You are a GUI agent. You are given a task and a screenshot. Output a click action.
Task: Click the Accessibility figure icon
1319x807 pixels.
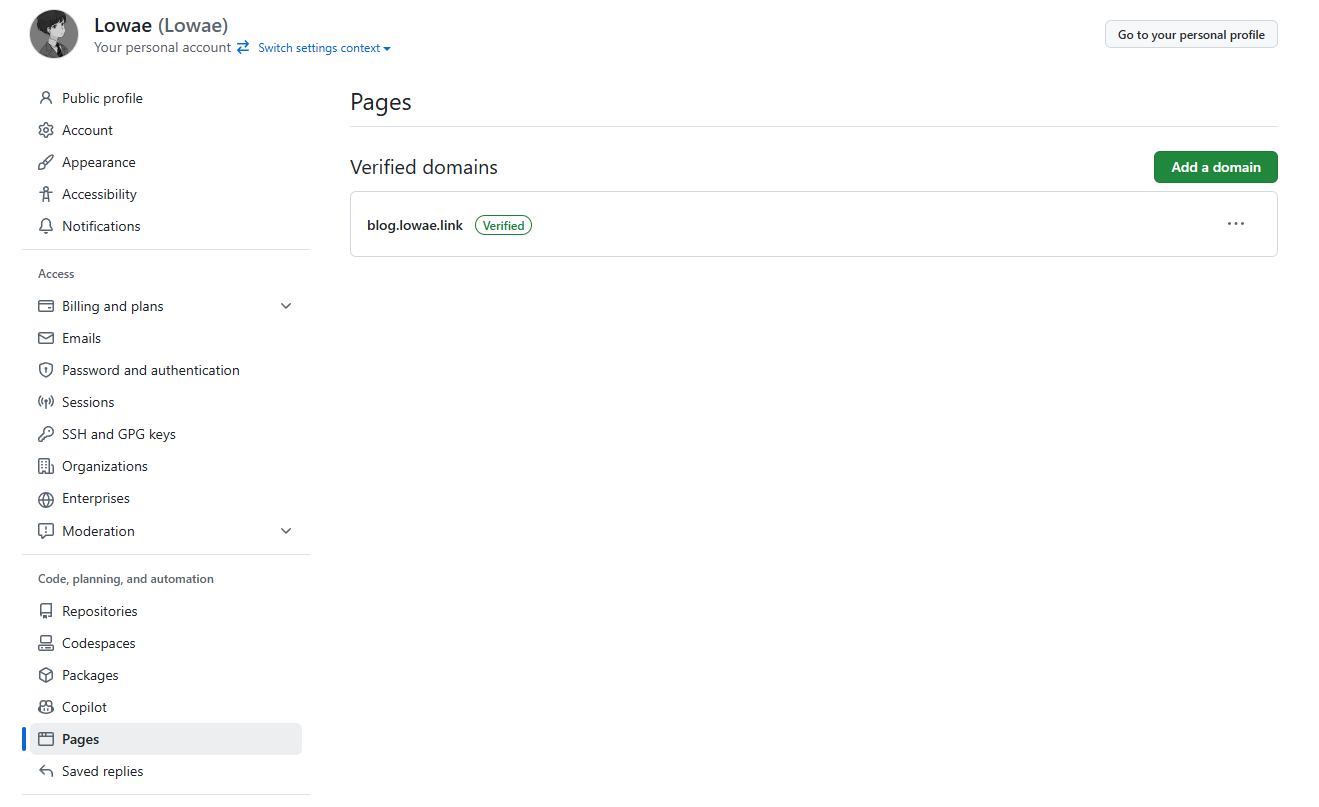pyautogui.click(x=46, y=194)
